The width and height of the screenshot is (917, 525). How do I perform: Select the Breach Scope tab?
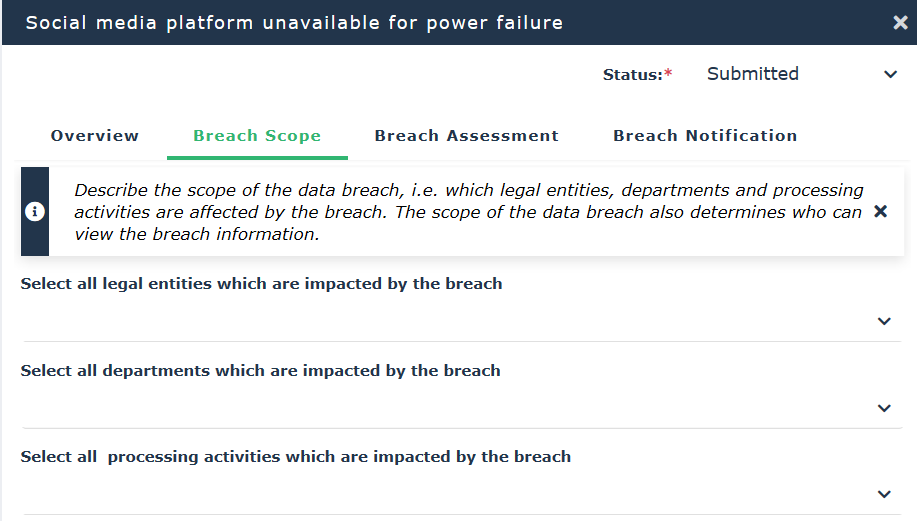click(x=257, y=136)
